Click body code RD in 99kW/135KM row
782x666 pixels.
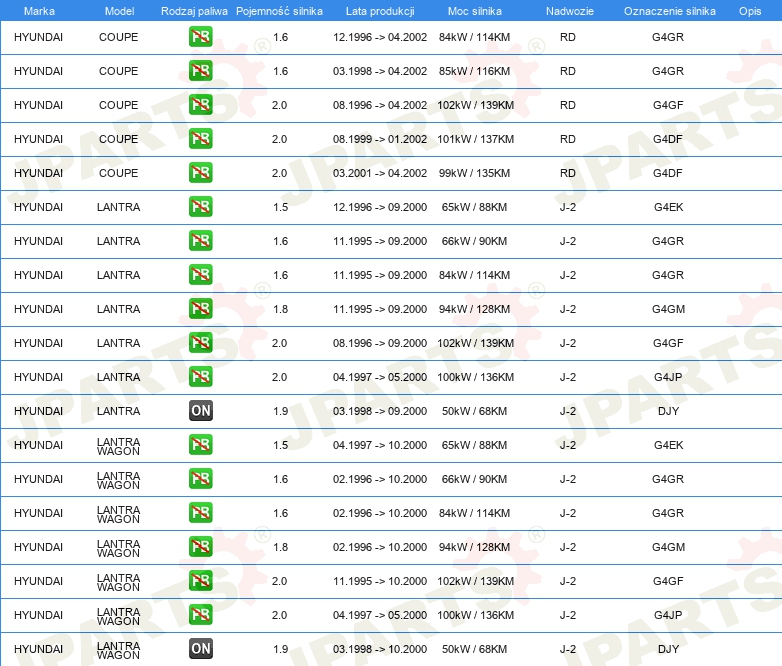click(x=568, y=173)
